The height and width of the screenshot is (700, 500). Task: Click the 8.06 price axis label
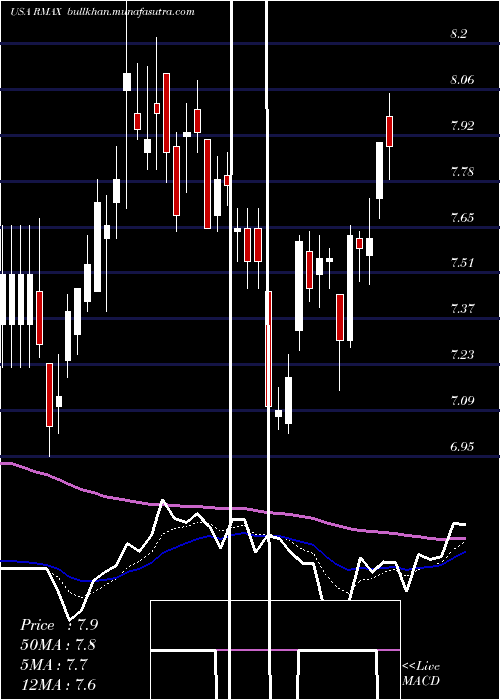pyautogui.click(x=462, y=80)
